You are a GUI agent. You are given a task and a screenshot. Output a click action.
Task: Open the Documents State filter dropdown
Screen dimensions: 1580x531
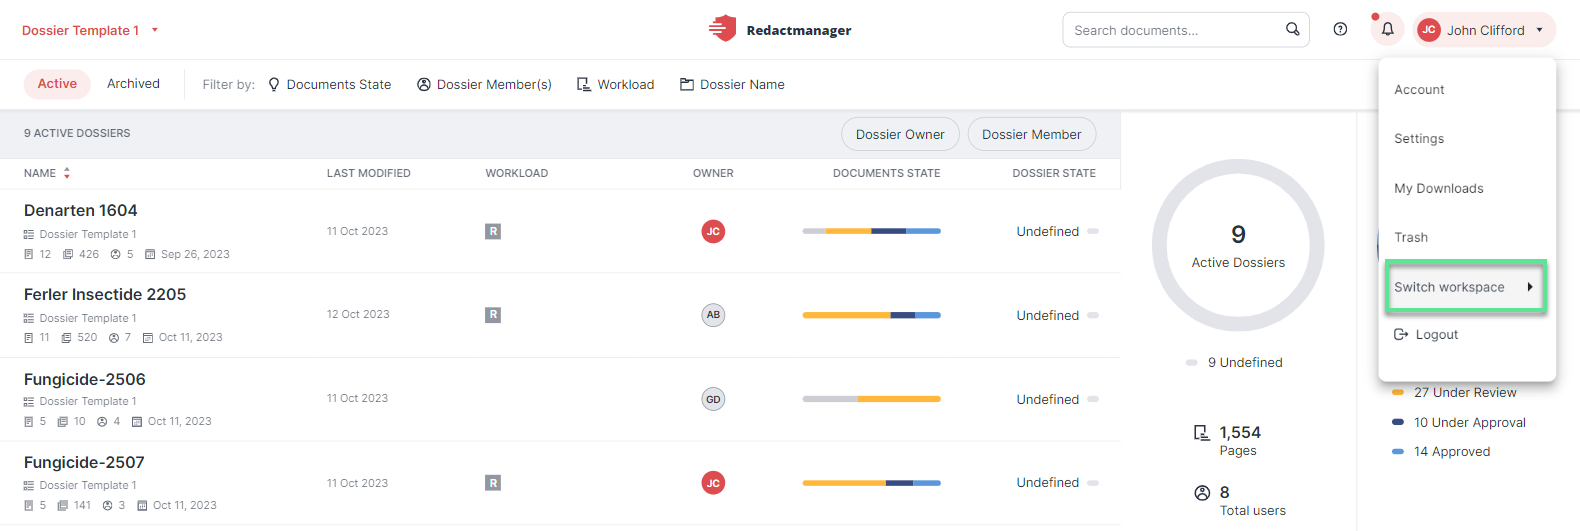tap(330, 85)
